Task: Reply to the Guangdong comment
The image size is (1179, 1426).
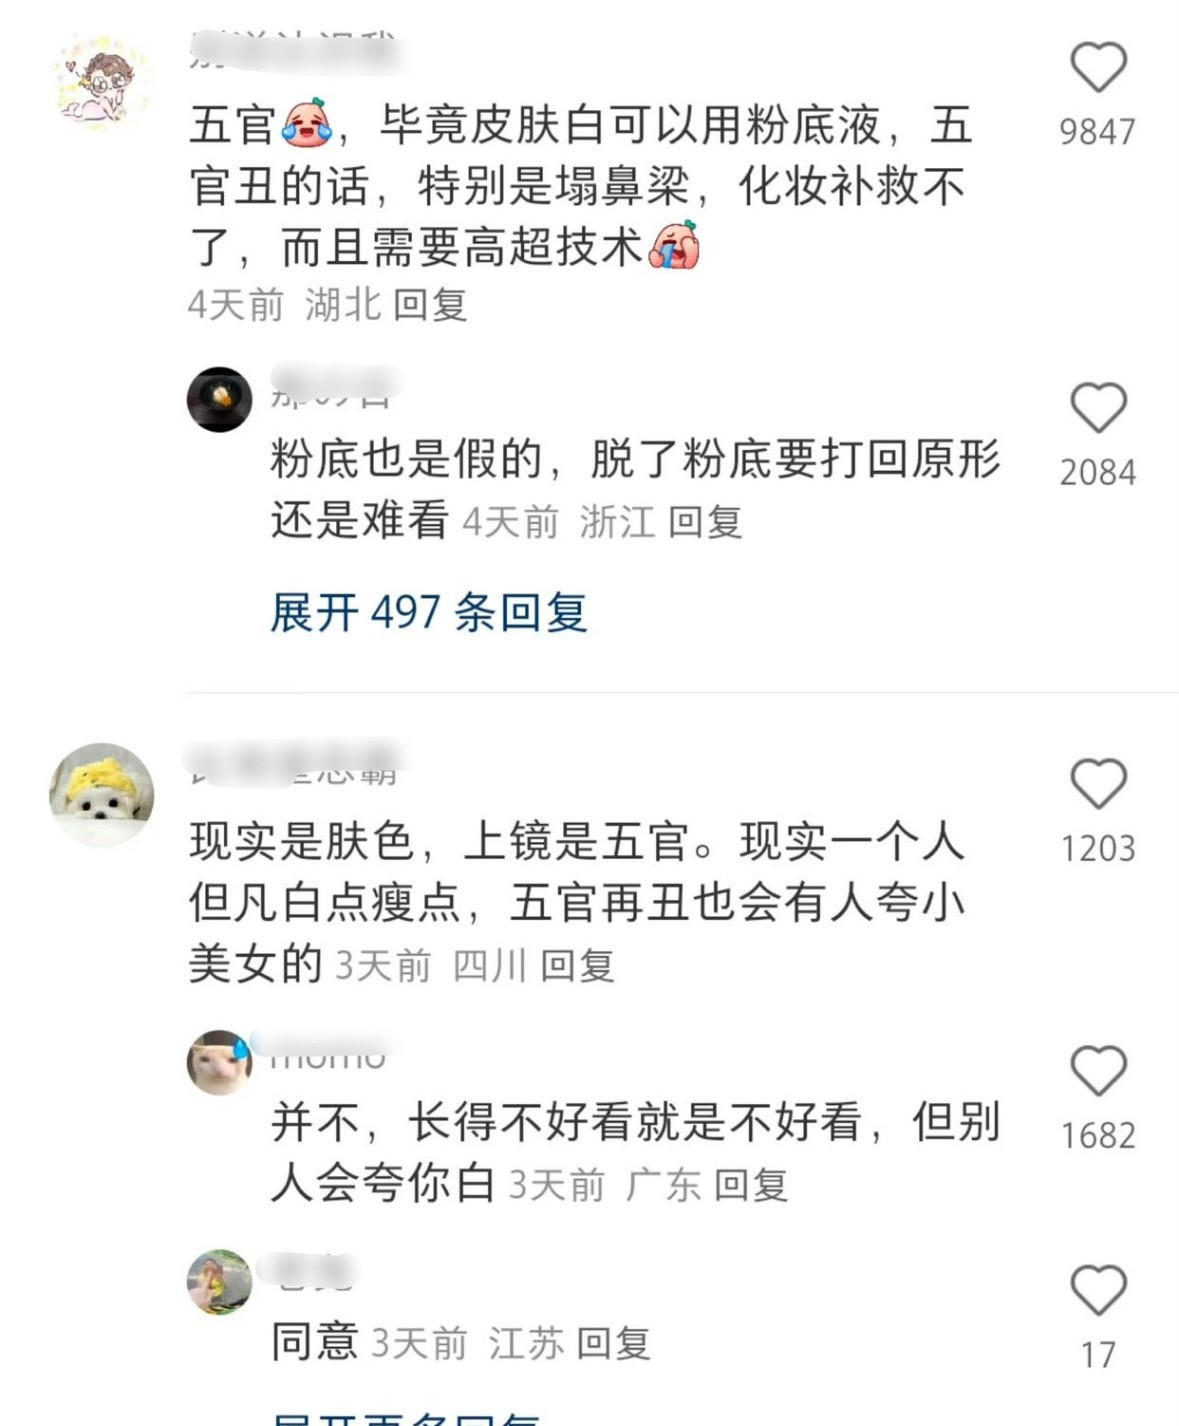Action: click(751, 1185)
